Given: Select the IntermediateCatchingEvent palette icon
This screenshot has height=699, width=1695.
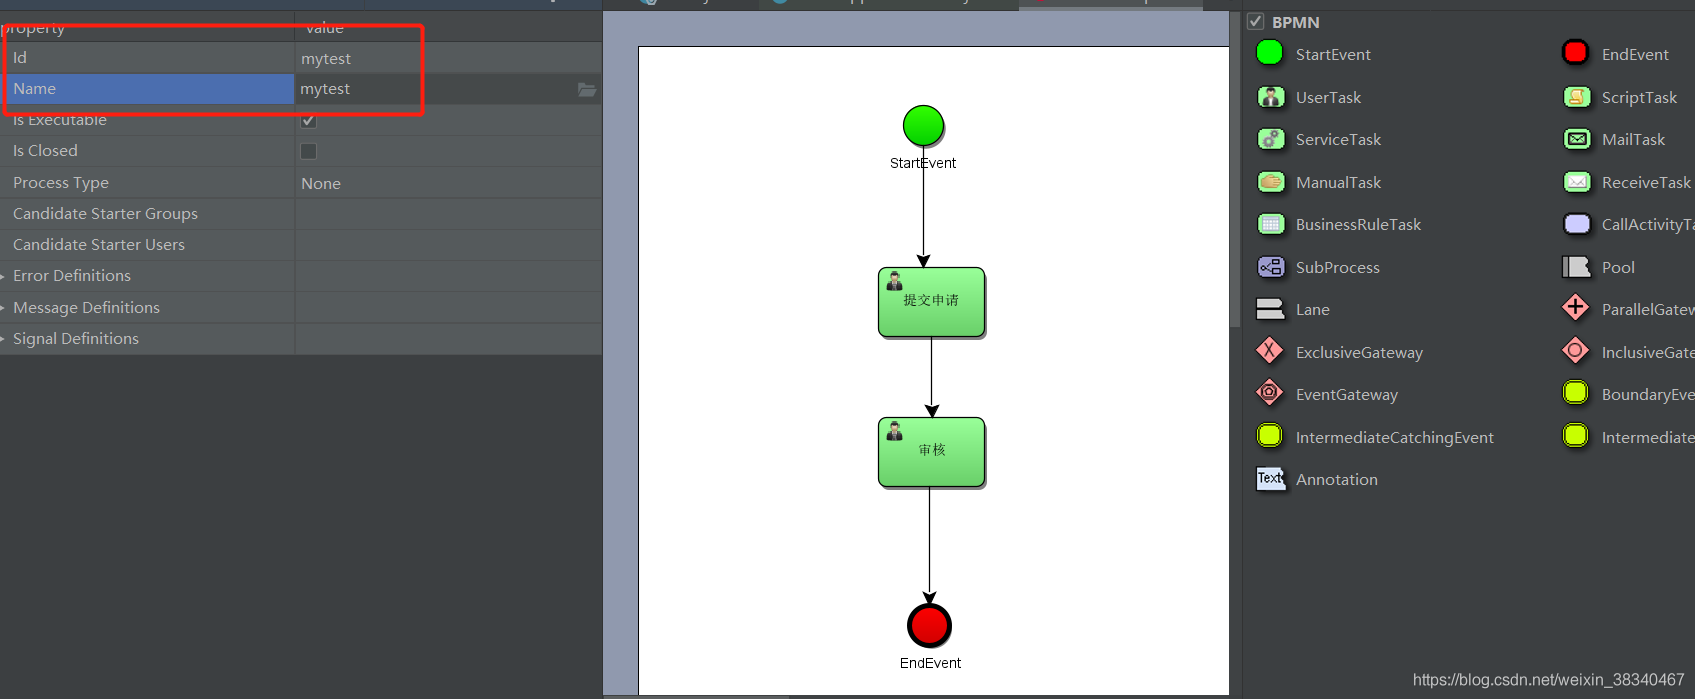Looking at the screenshot, I should [1269, 436].
